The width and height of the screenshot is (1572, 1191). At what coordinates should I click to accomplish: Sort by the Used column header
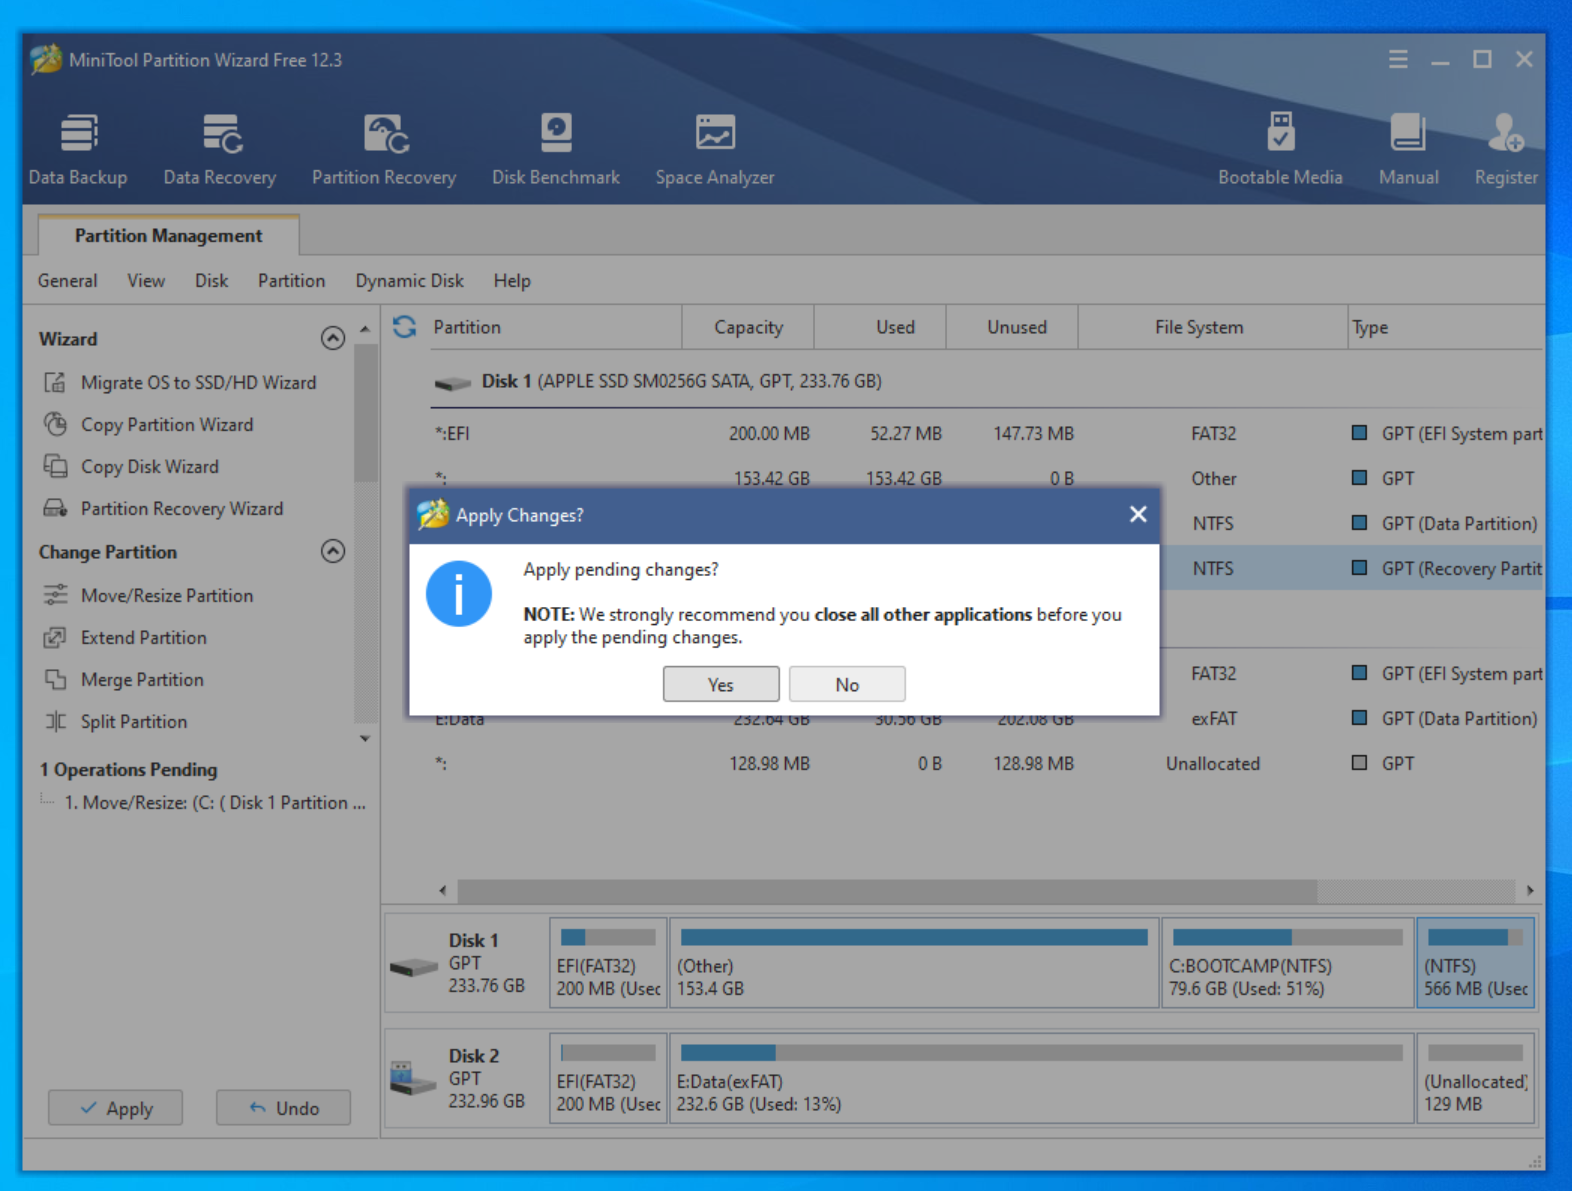click(x=880, y=327)
